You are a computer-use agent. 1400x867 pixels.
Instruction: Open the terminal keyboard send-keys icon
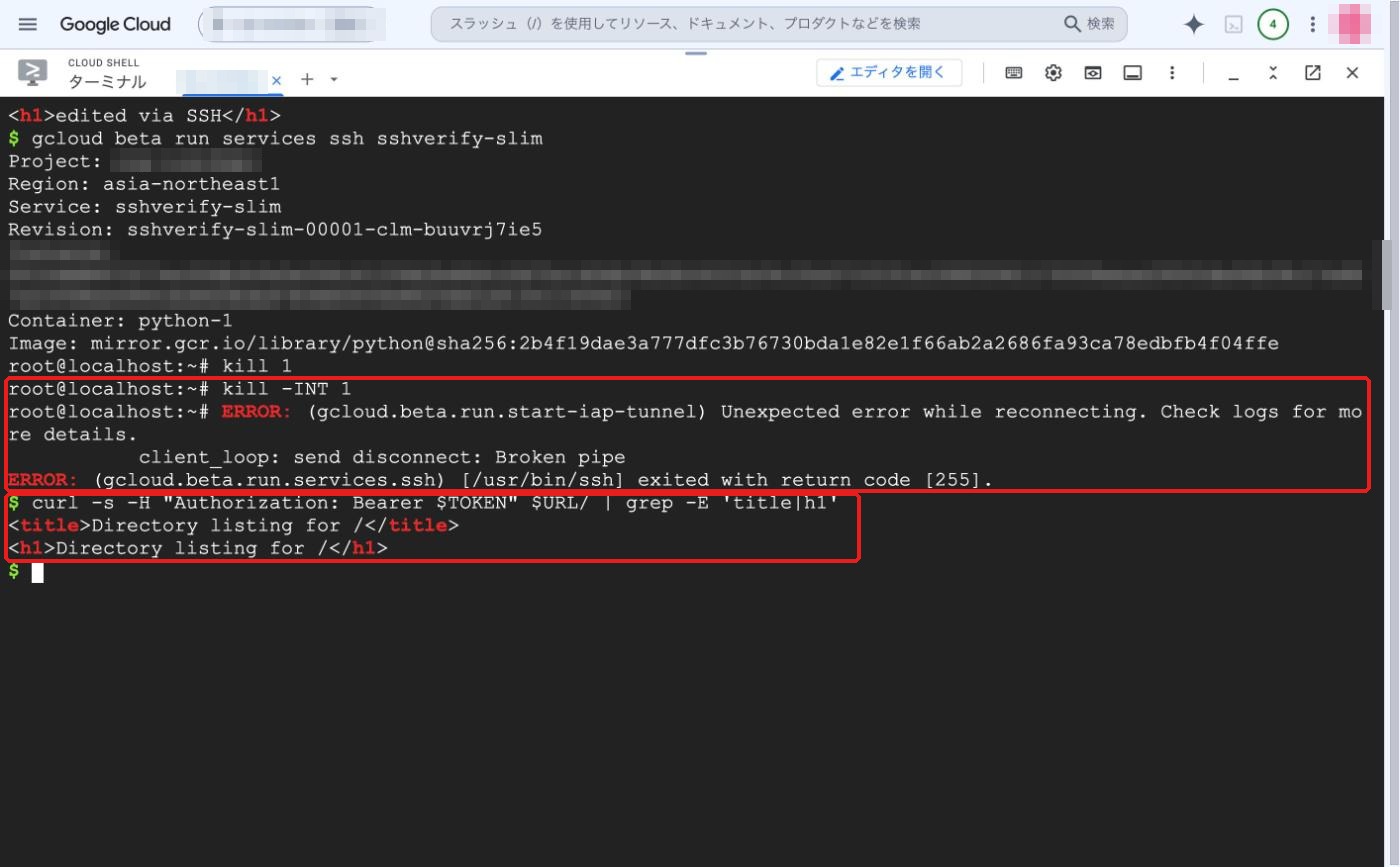pos(1013,73)
